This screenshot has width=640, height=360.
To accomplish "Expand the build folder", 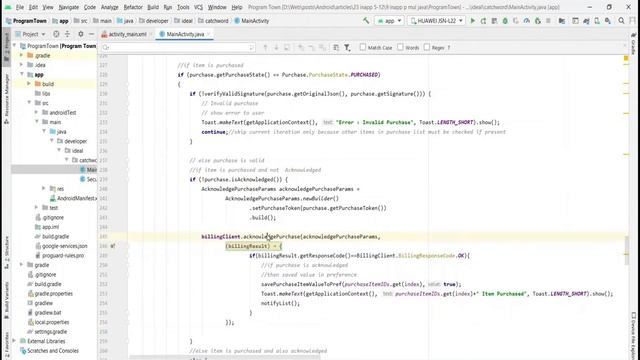I will click(29, 84).
